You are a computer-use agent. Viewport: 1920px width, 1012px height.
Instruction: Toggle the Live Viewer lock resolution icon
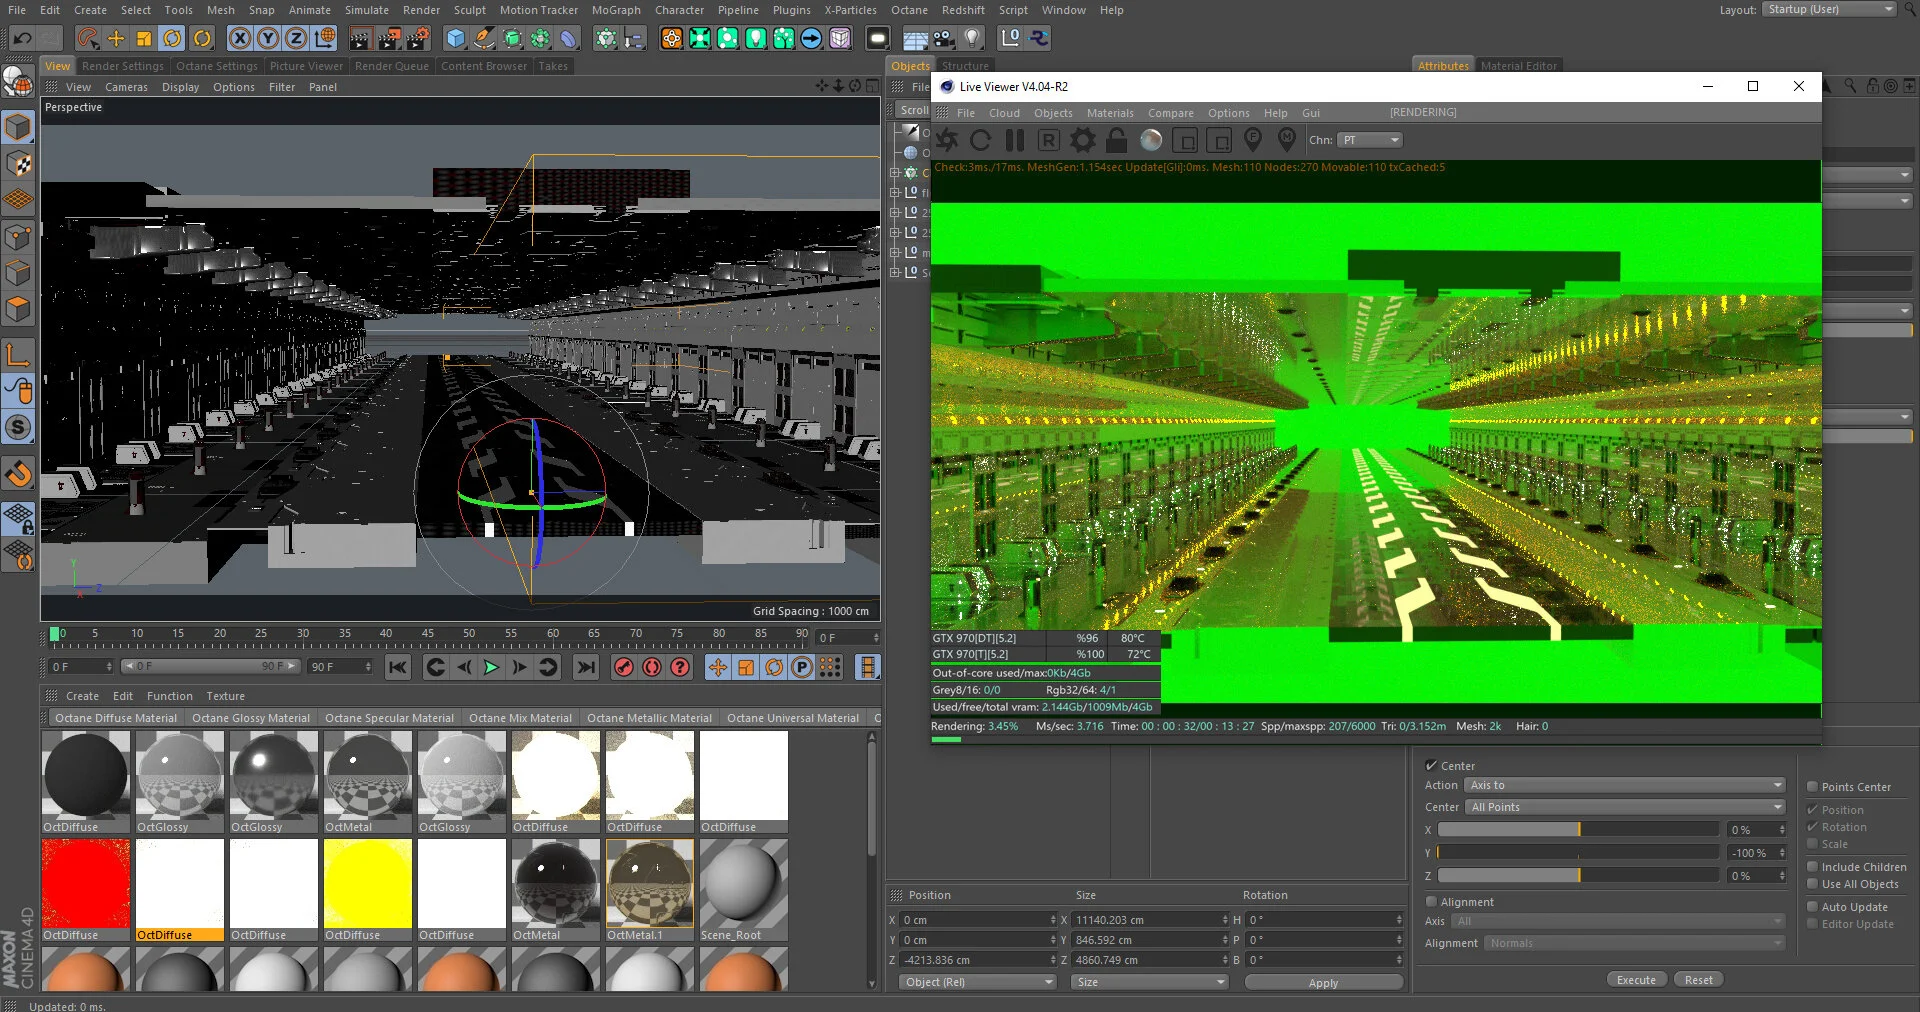1117,140
